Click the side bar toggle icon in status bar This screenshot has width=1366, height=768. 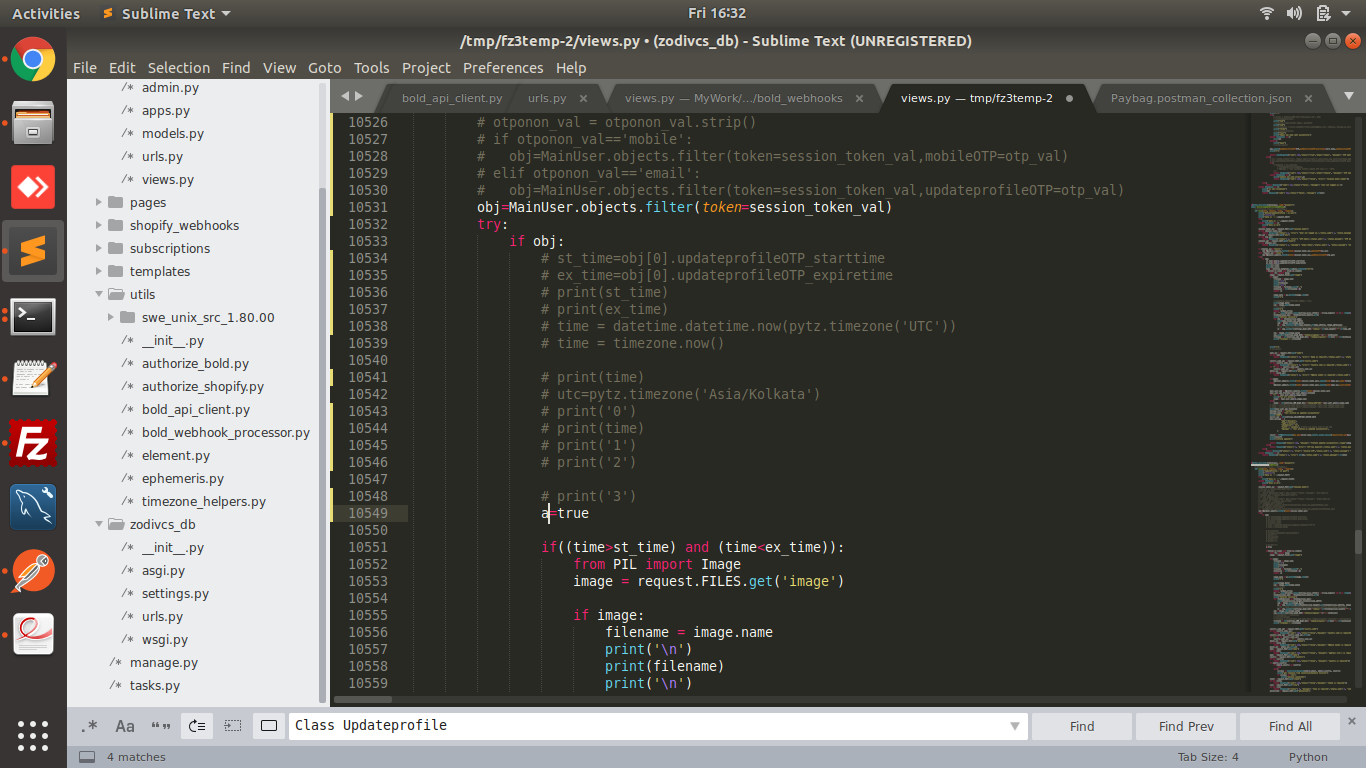87,757
